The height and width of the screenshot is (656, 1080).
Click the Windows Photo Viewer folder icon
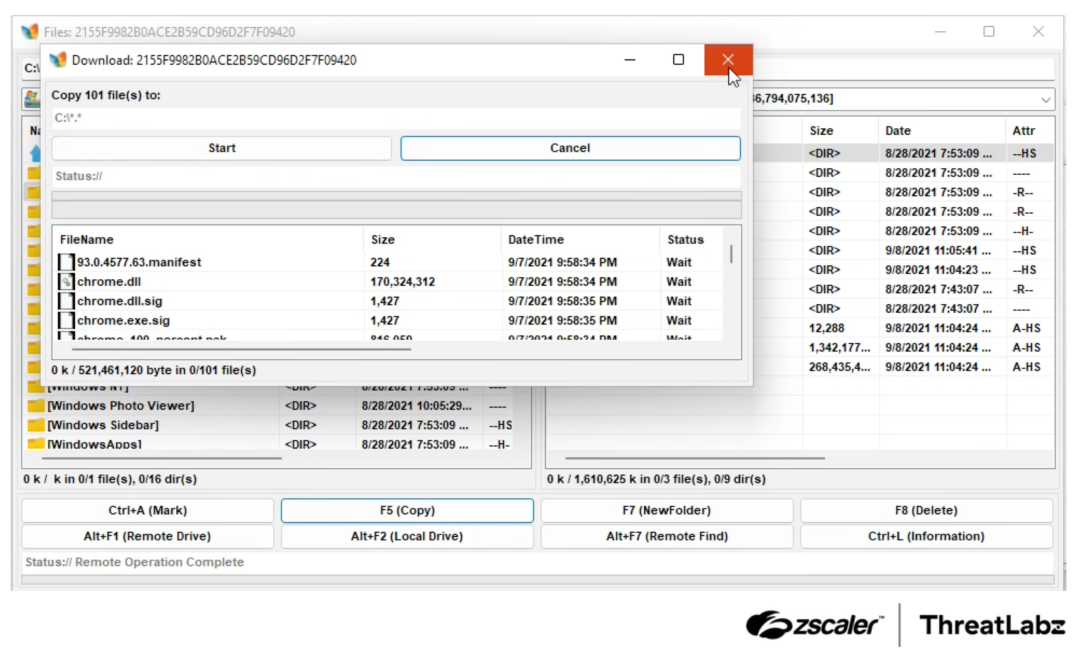[x=36, y=406]
